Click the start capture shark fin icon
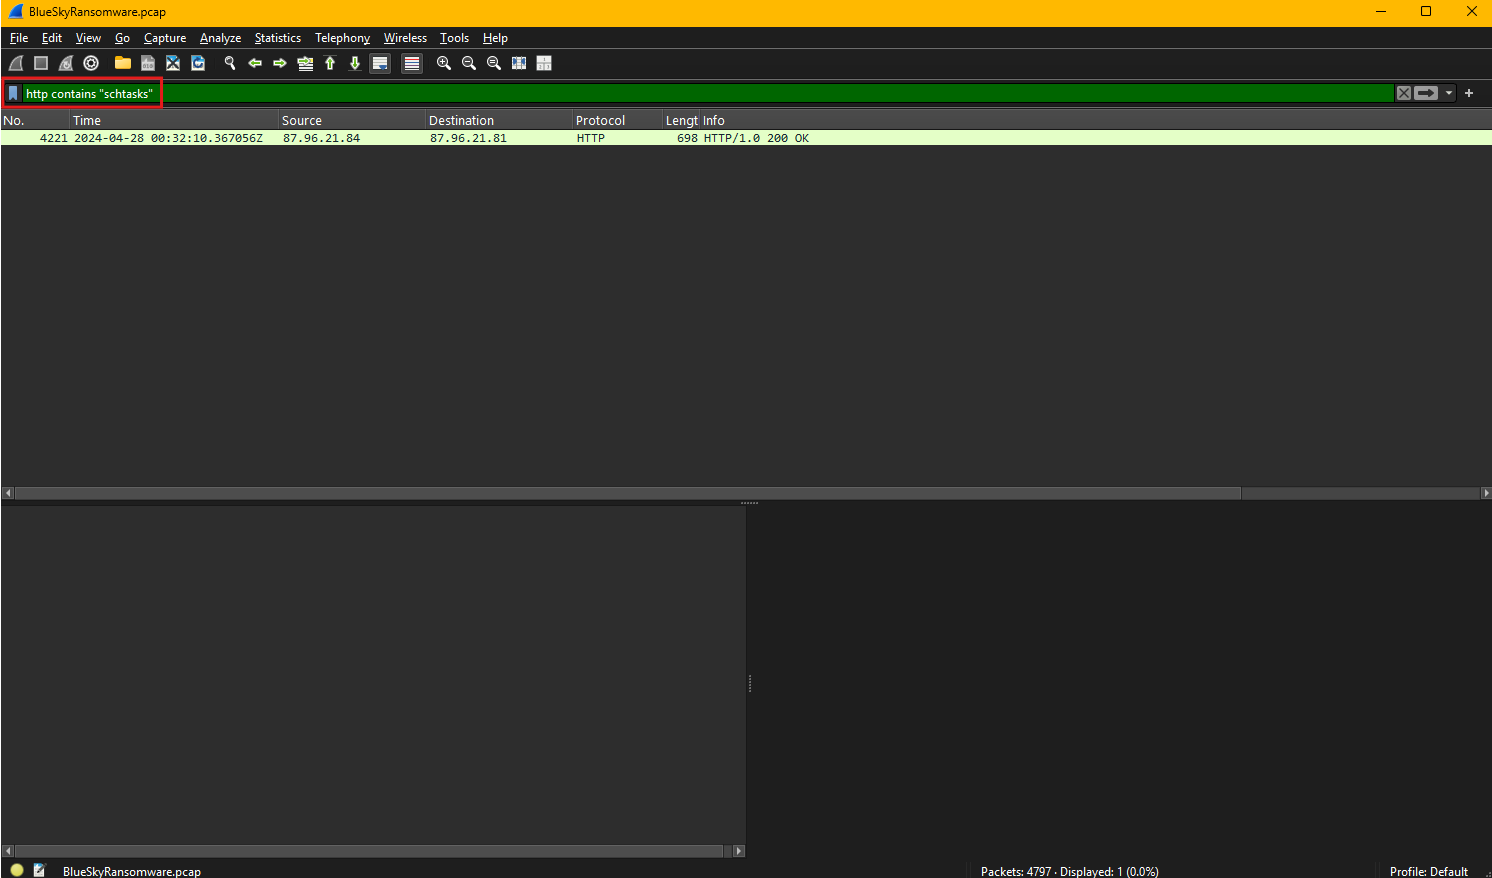Viewport: 1492px width, 878px height. [x=16, y=63]
